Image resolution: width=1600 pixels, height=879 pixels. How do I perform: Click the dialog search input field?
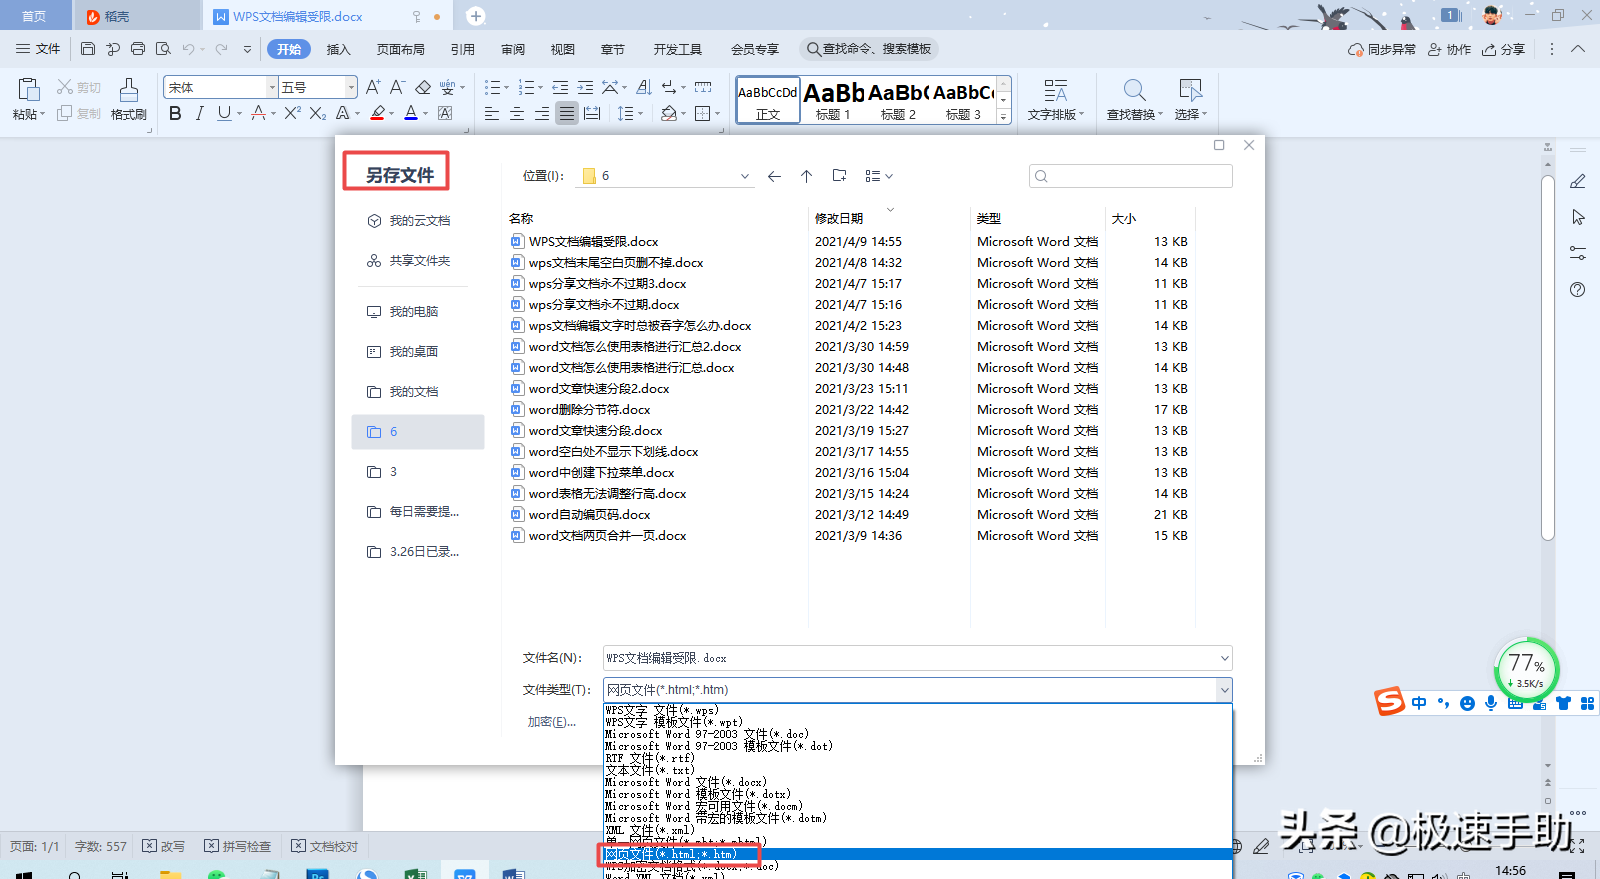click(x=1131, y=176)
